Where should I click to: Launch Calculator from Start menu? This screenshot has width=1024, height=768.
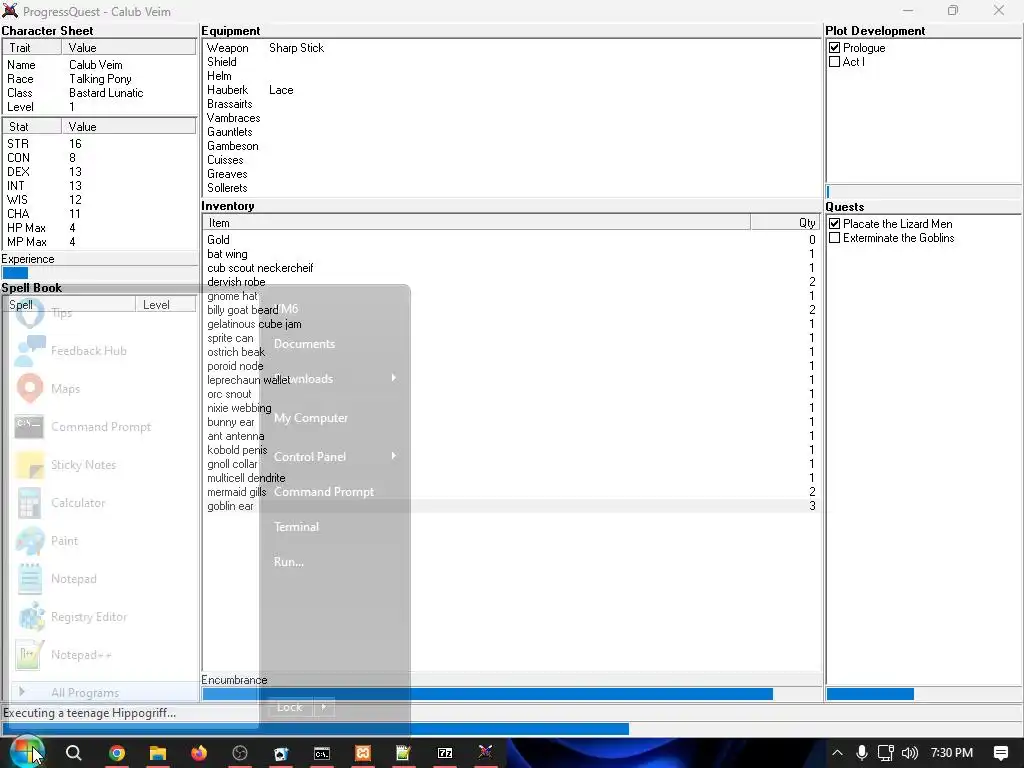click(x=78, y=503)
